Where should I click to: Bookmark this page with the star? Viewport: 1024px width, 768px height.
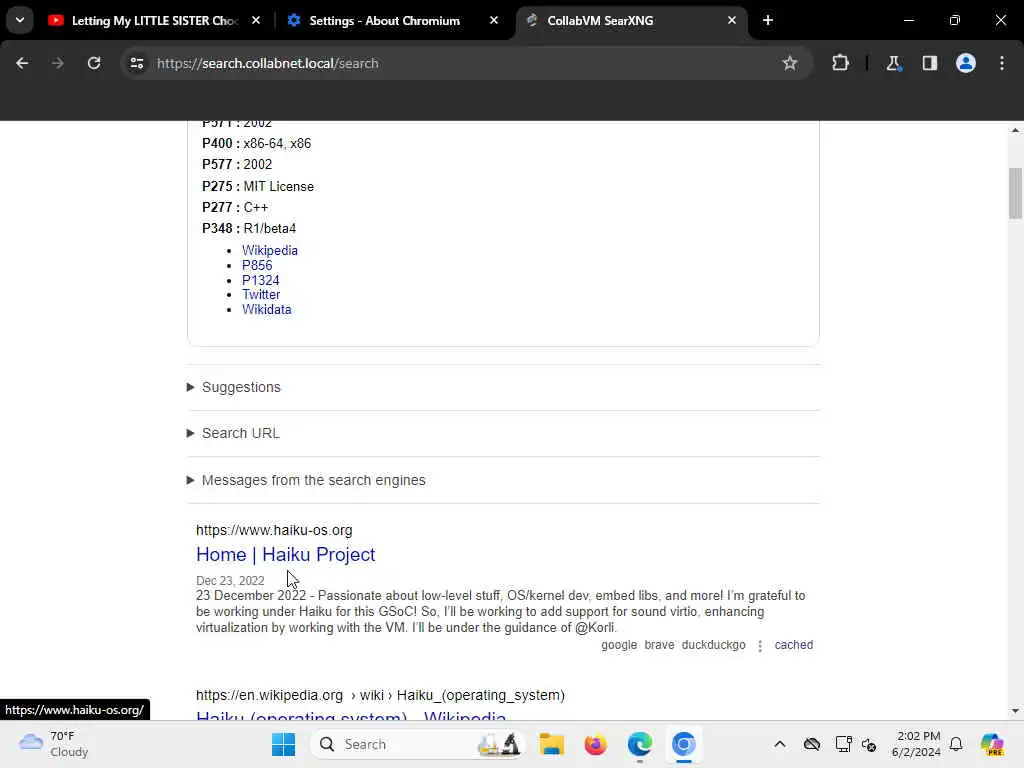tap(790, 63)
